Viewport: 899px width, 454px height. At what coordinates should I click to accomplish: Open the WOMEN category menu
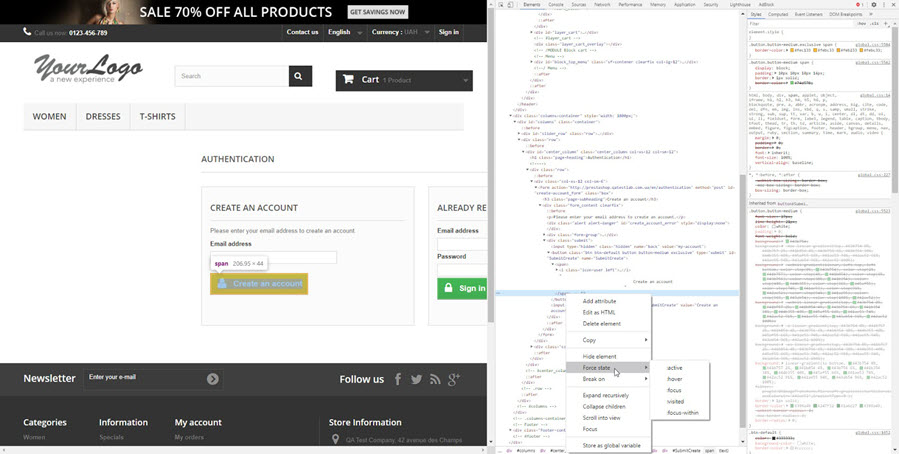coord(49,116)
